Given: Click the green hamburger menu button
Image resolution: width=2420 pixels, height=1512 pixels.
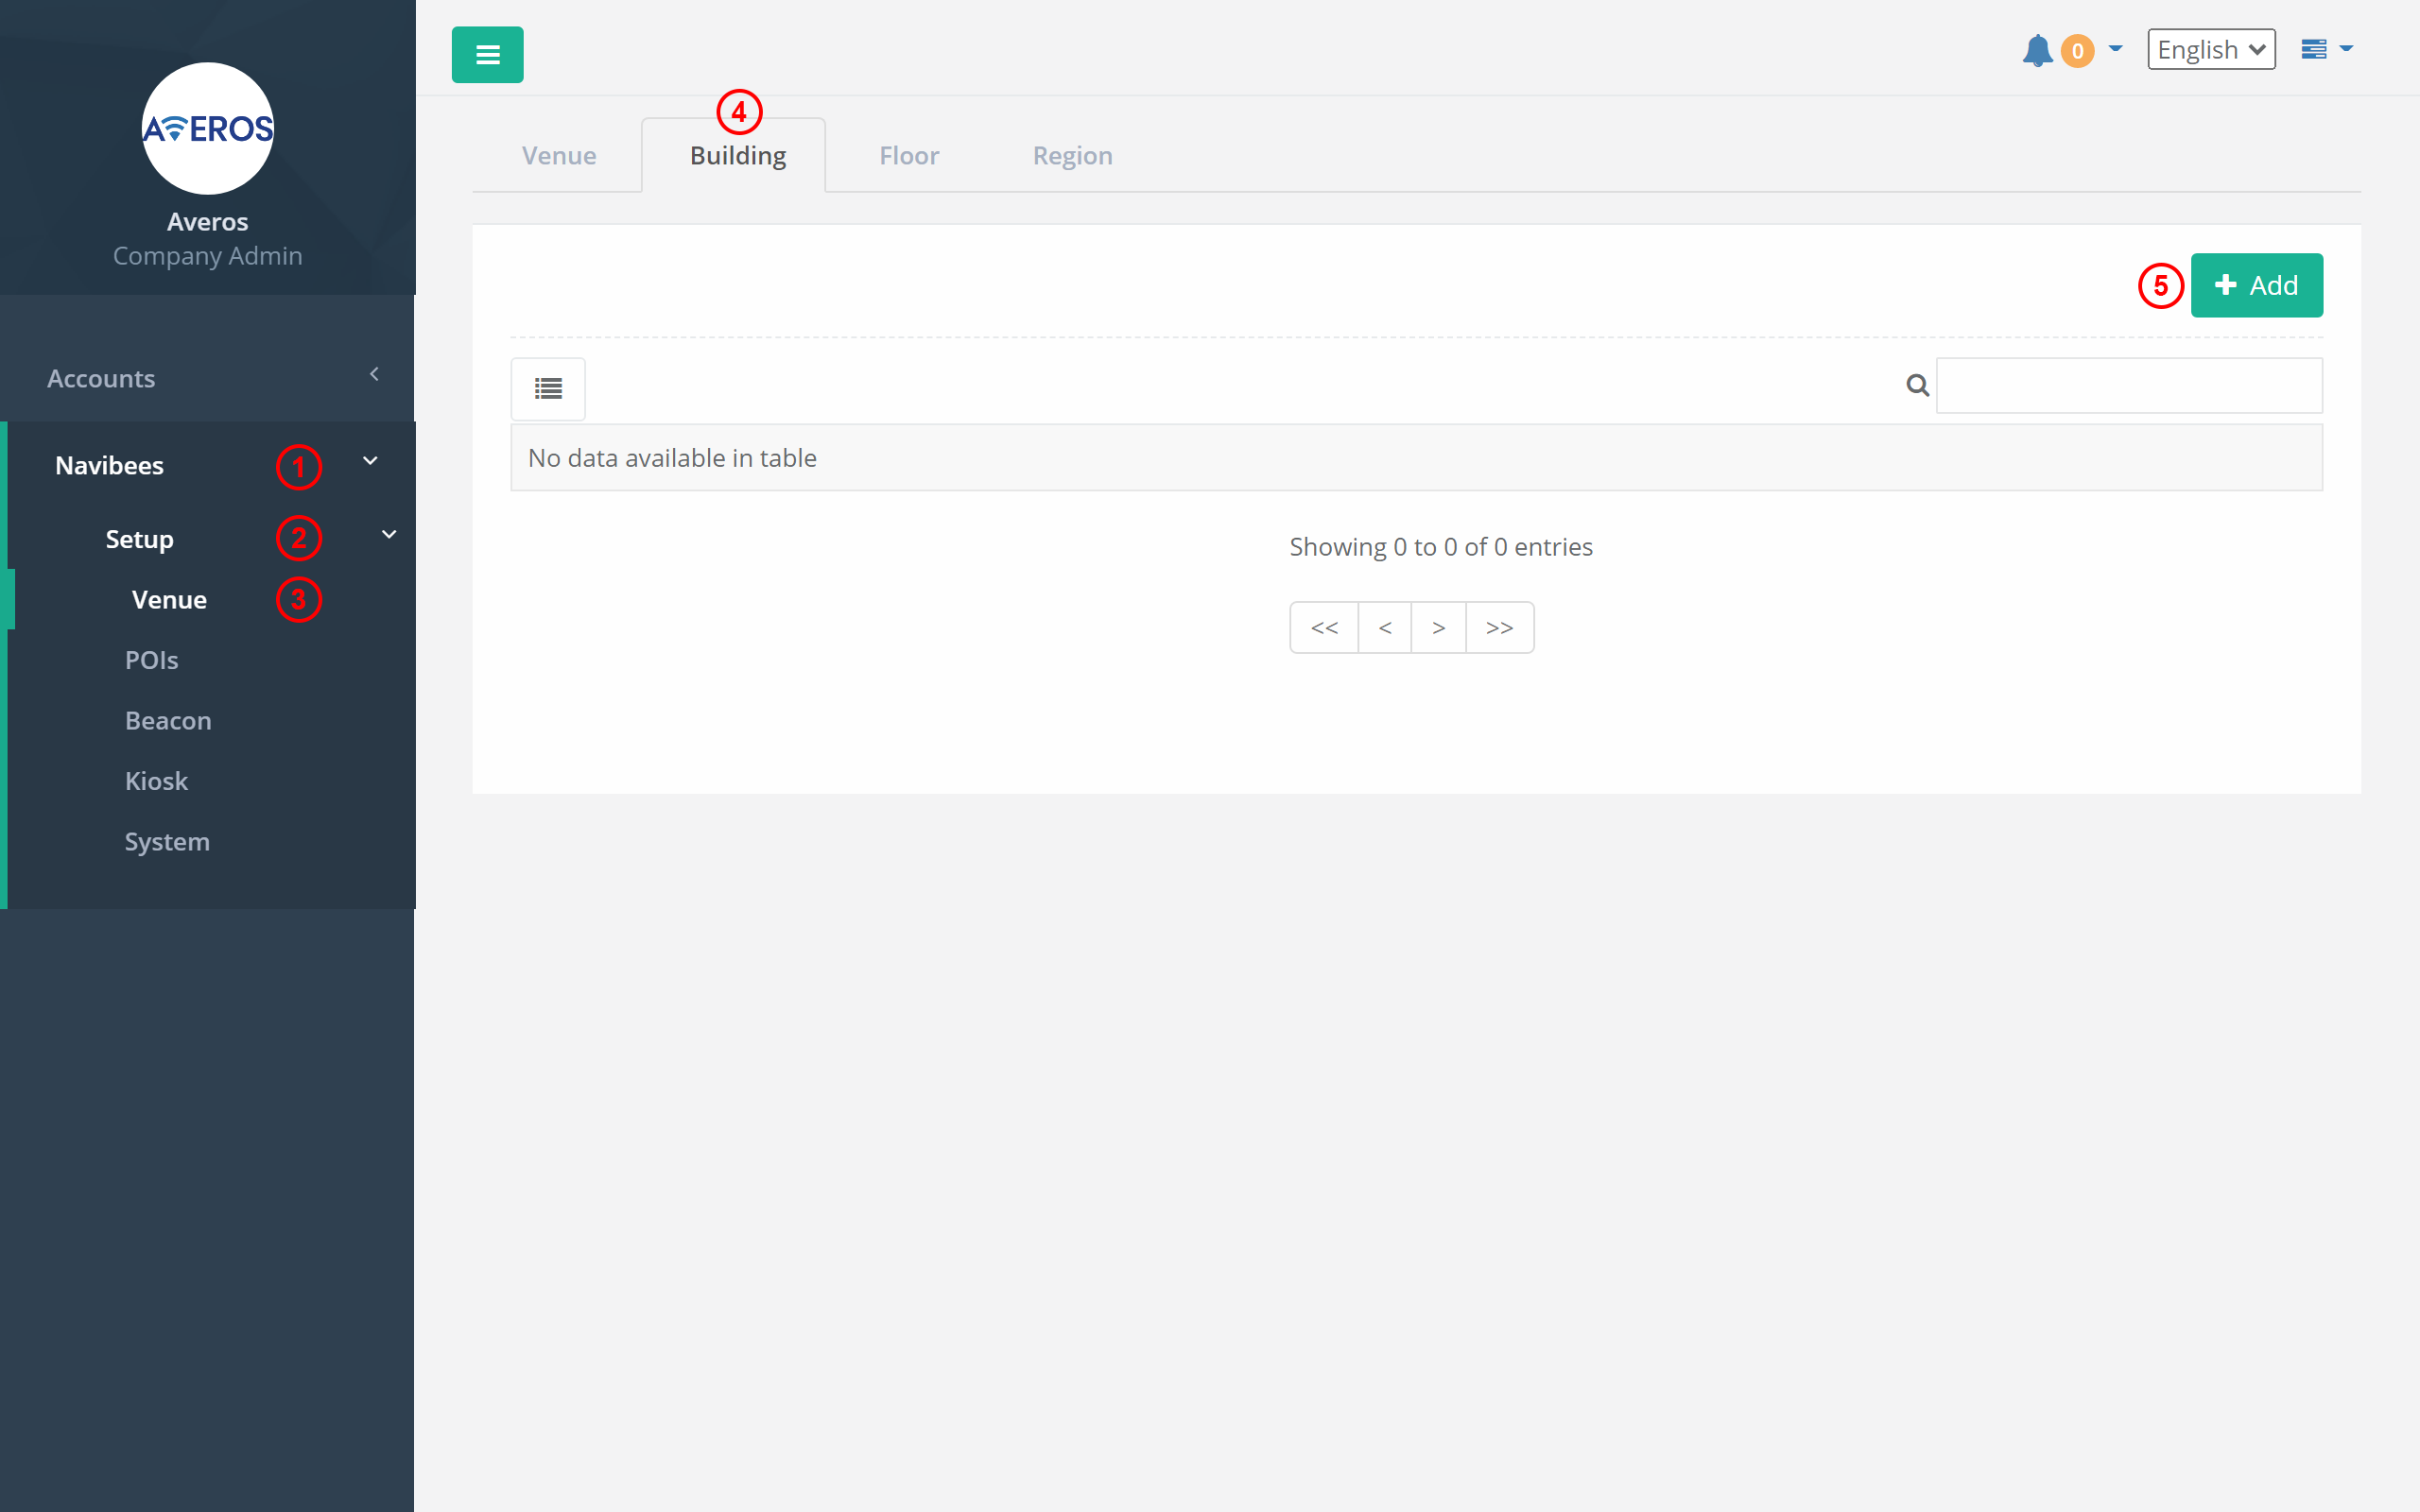Looking at the screenshot, I should click(487, 55).
